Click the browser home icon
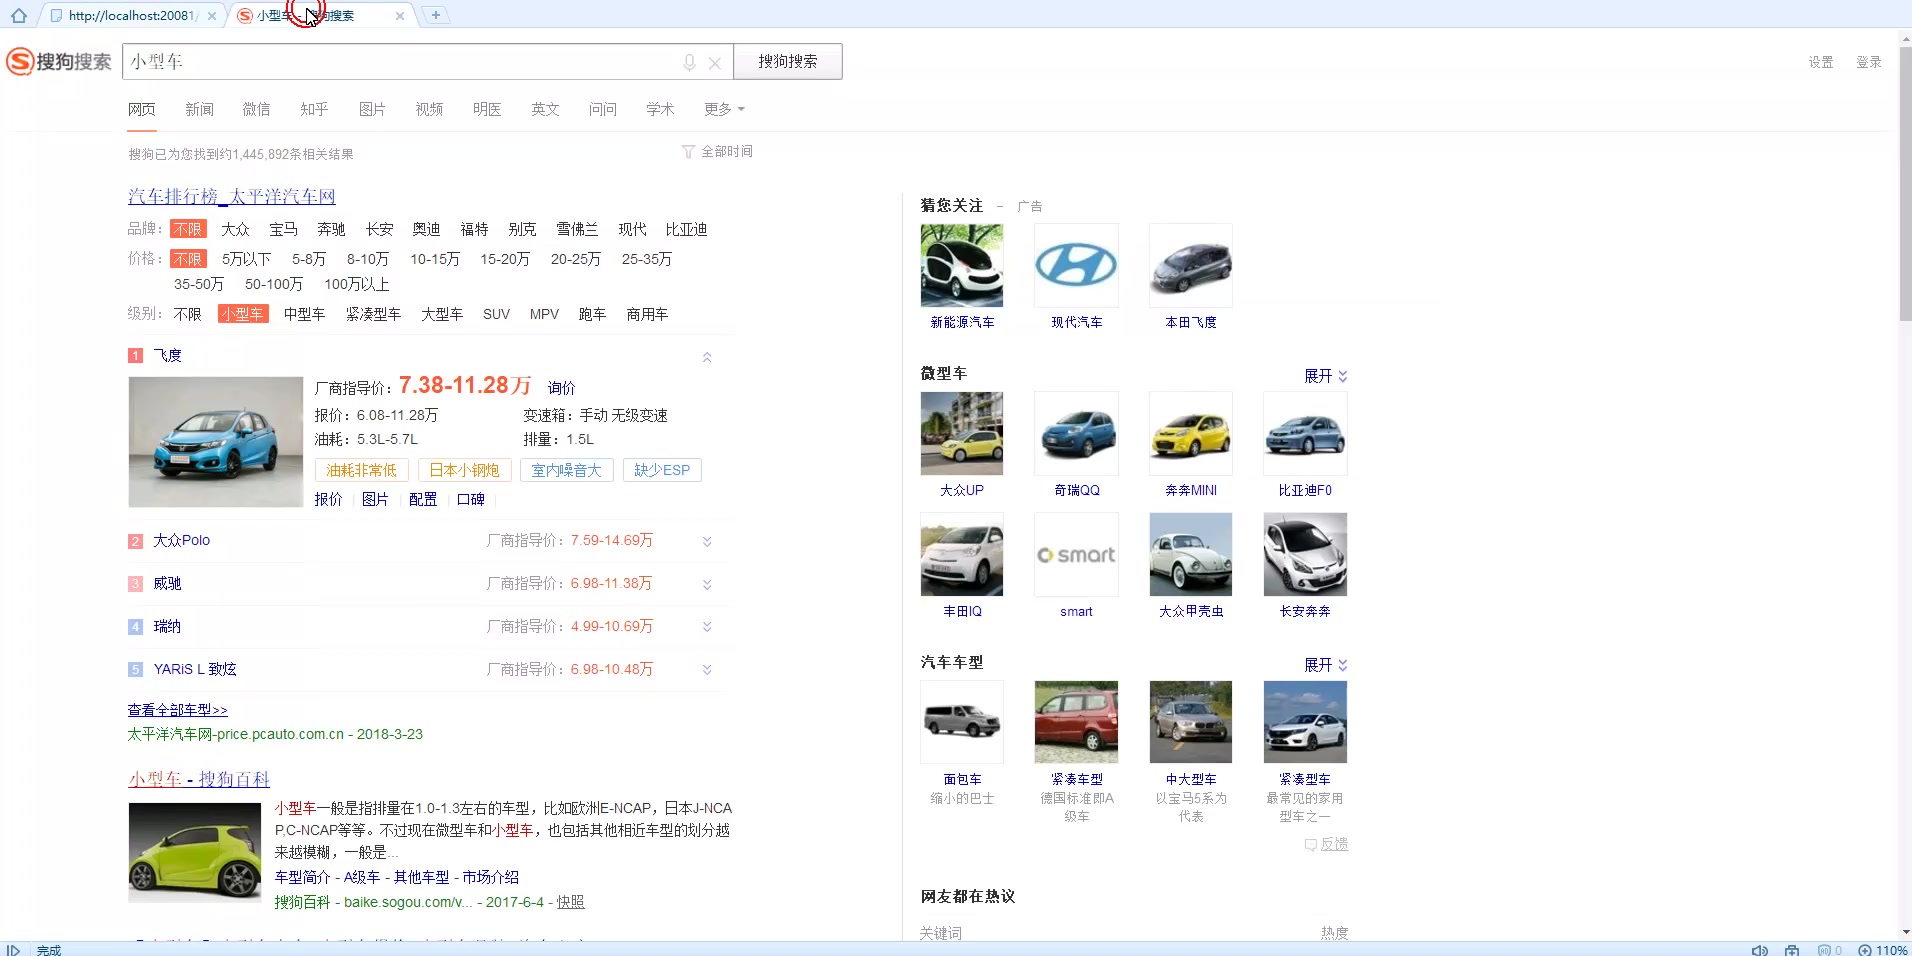The image size is (1912, 956). tap(18, 15)
